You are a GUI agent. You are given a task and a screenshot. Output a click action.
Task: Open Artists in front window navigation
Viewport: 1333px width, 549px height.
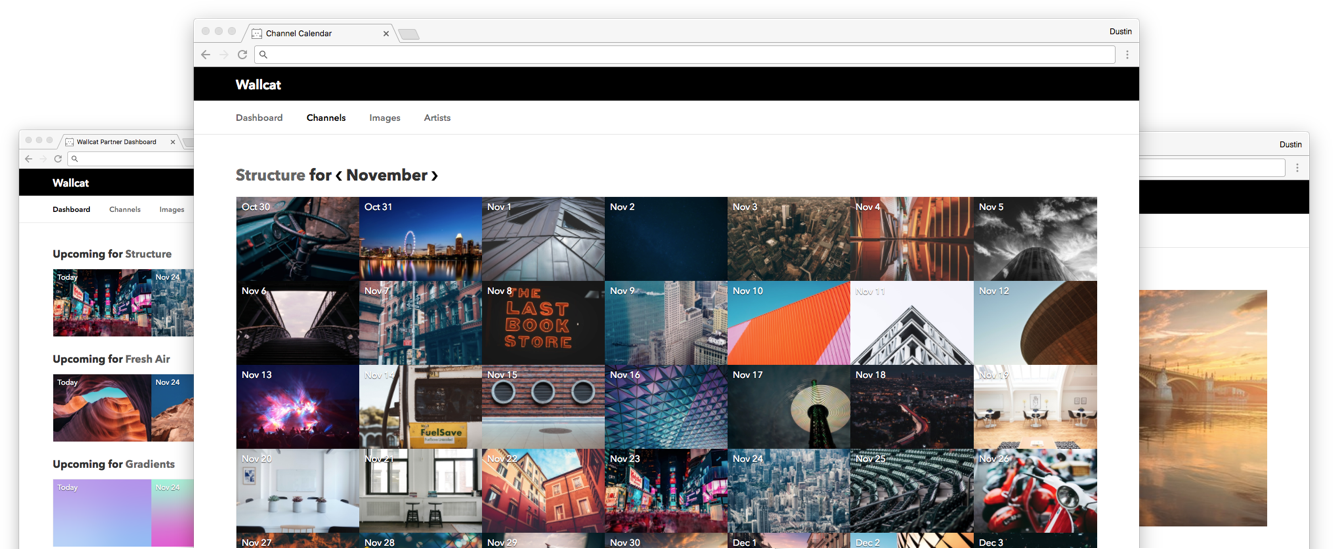pos(437,118)
